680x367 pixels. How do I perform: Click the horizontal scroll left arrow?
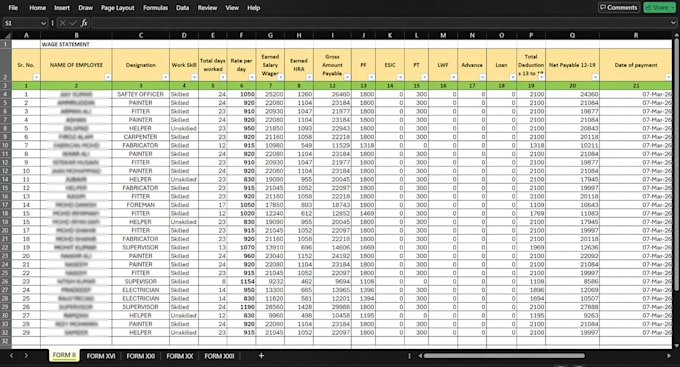pyautogui.click(x=420, y=356)
